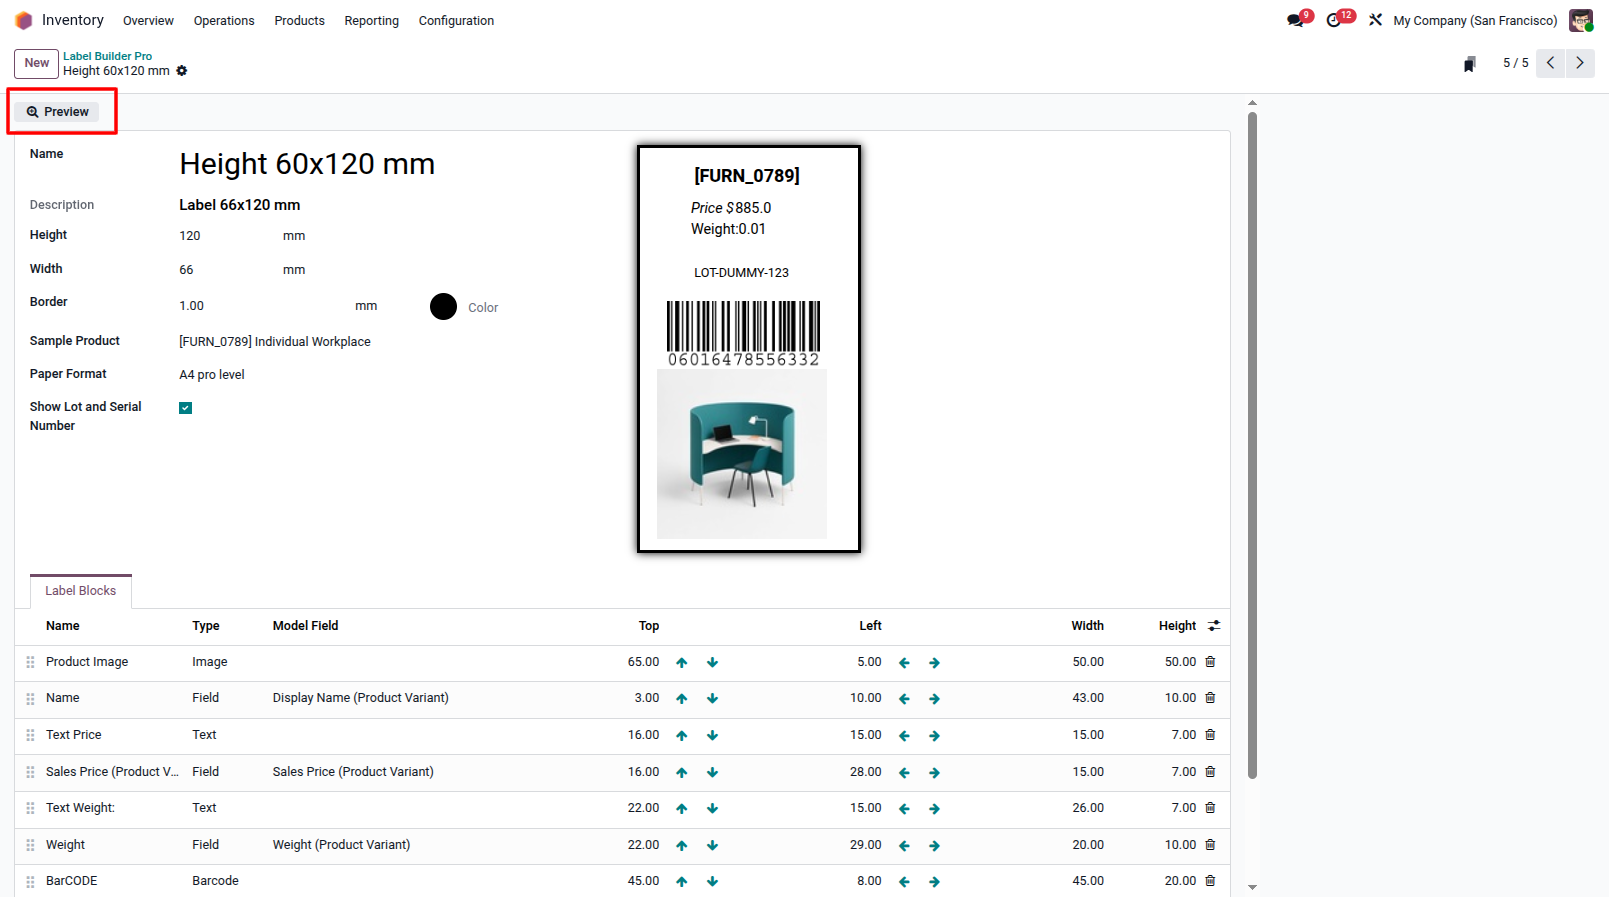Viewport: 1609px width, 897px height.
Task: Go to the next record
Action: pos(1580,63)
